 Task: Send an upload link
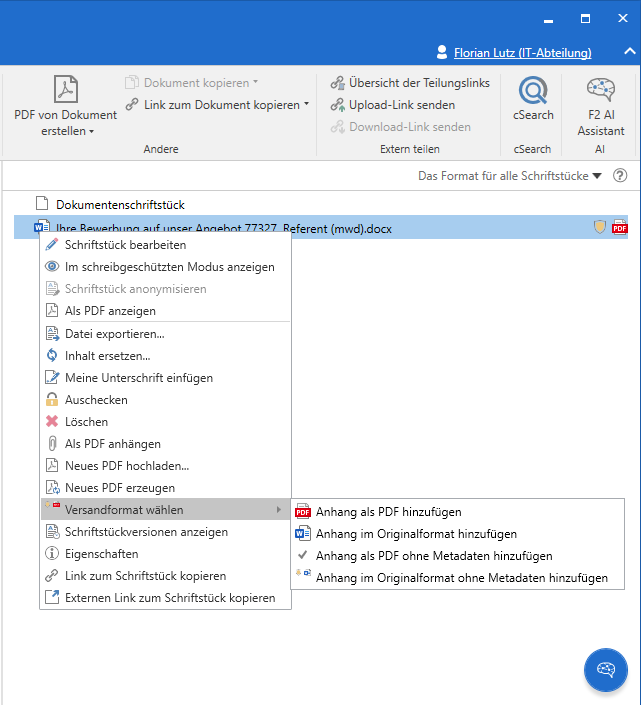[401, 105]
